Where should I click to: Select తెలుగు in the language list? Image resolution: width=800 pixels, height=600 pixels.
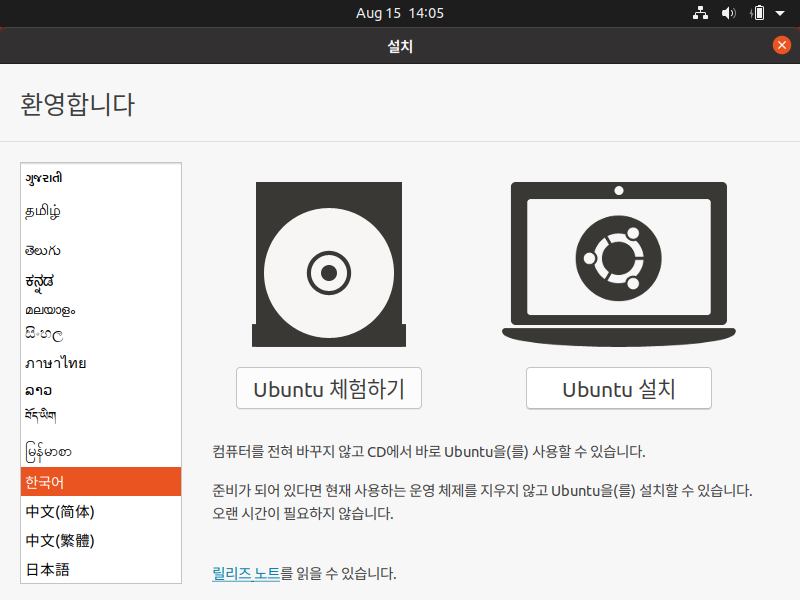pos(101,251)
